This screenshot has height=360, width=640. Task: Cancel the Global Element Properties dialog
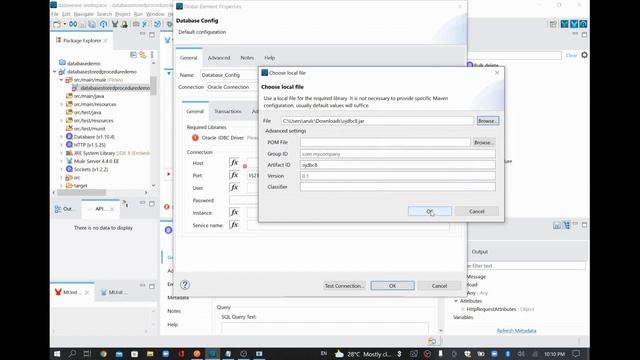click(439, 286)
